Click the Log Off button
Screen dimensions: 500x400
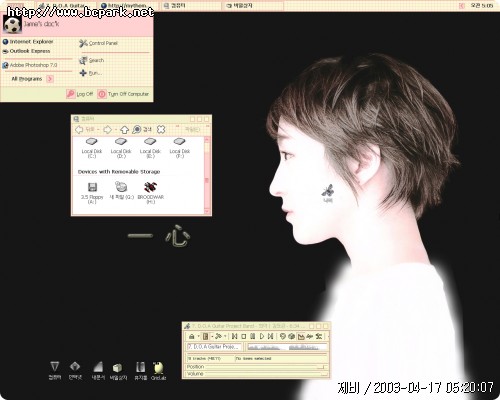click(80, 94)
